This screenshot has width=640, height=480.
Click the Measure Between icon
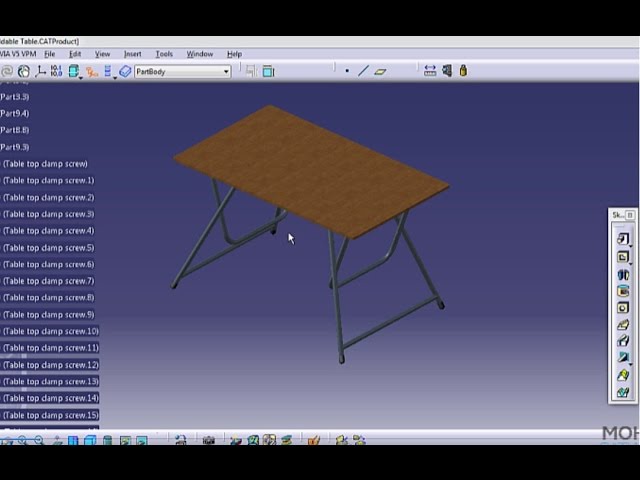430,71
